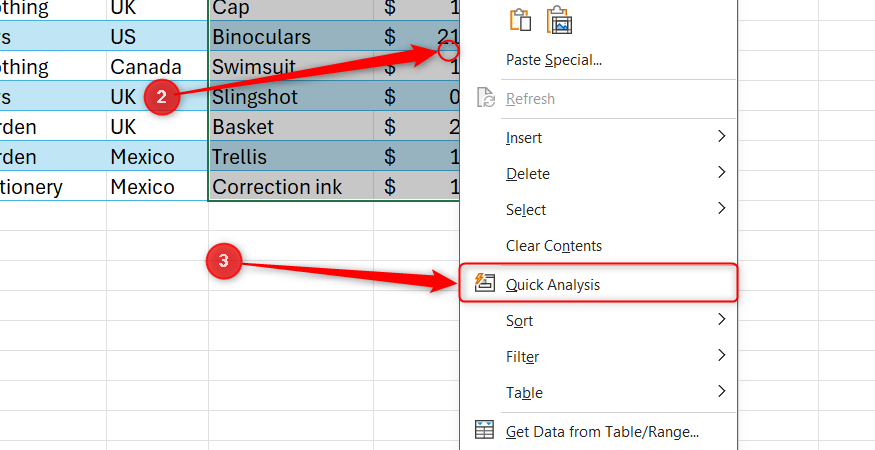Screen dimensions: 875x450
Task: Expand the Select submenu arrow
Action: [x=722, y=208]
